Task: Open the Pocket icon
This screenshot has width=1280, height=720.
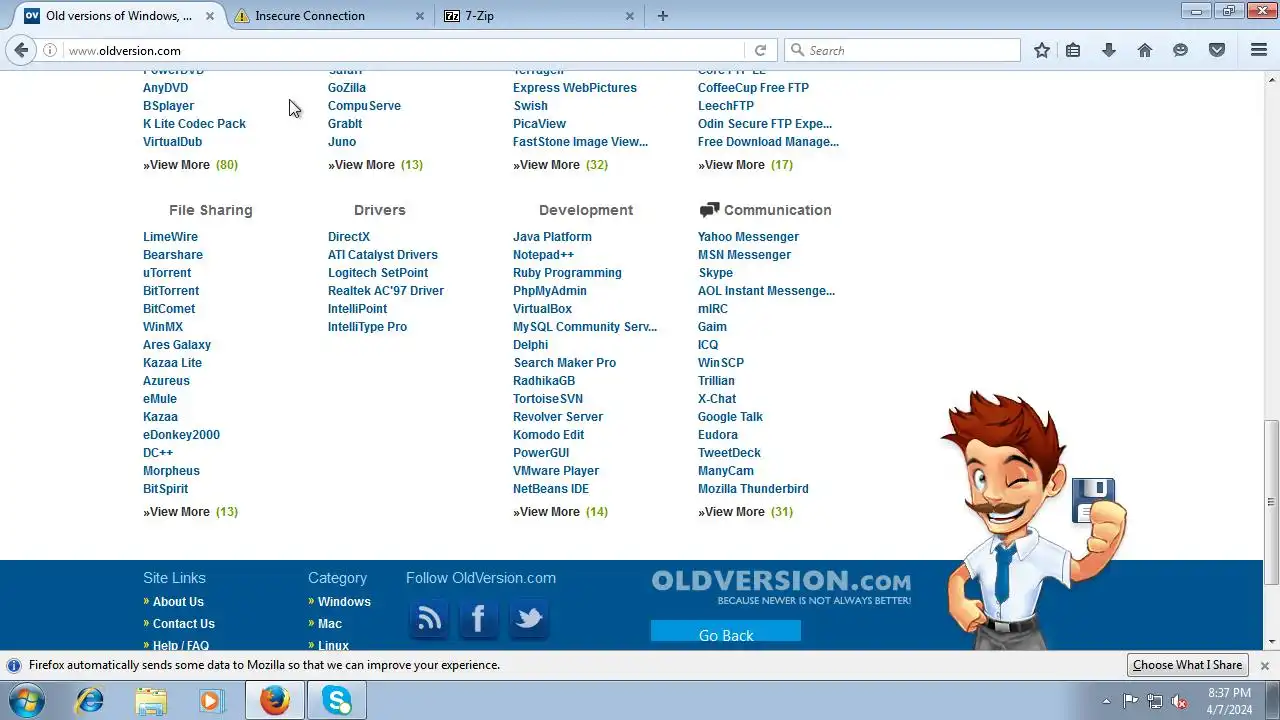Action: pyautogui.click(x=1217, y=50)
